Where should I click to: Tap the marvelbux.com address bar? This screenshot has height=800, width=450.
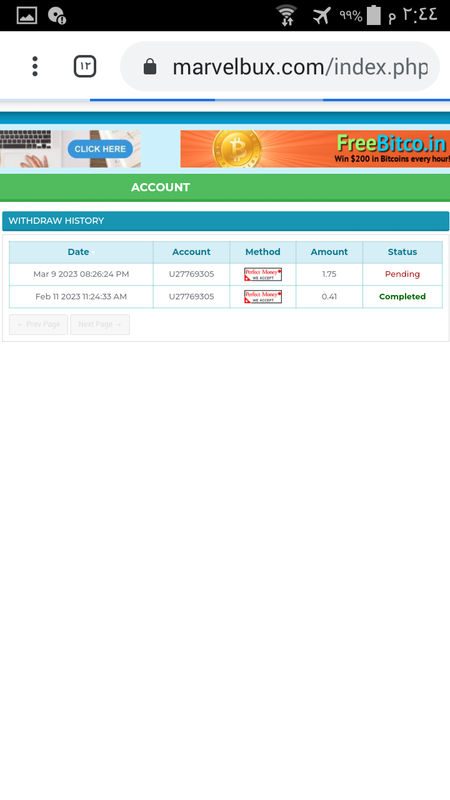tap(280, 66)
